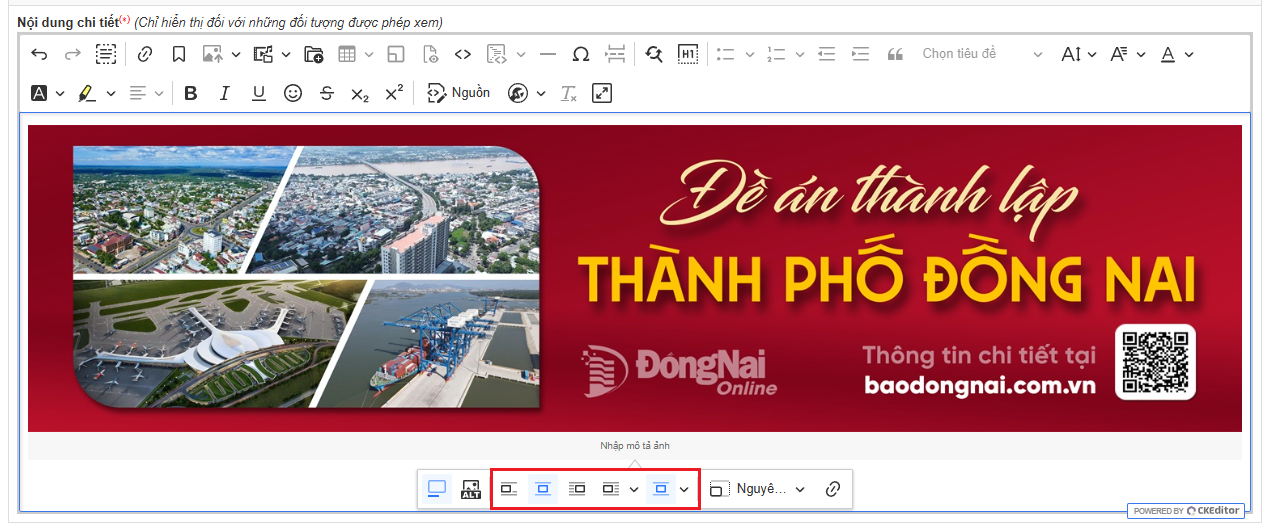
Task: Toggle bold formatting
Action: [191, 93]
